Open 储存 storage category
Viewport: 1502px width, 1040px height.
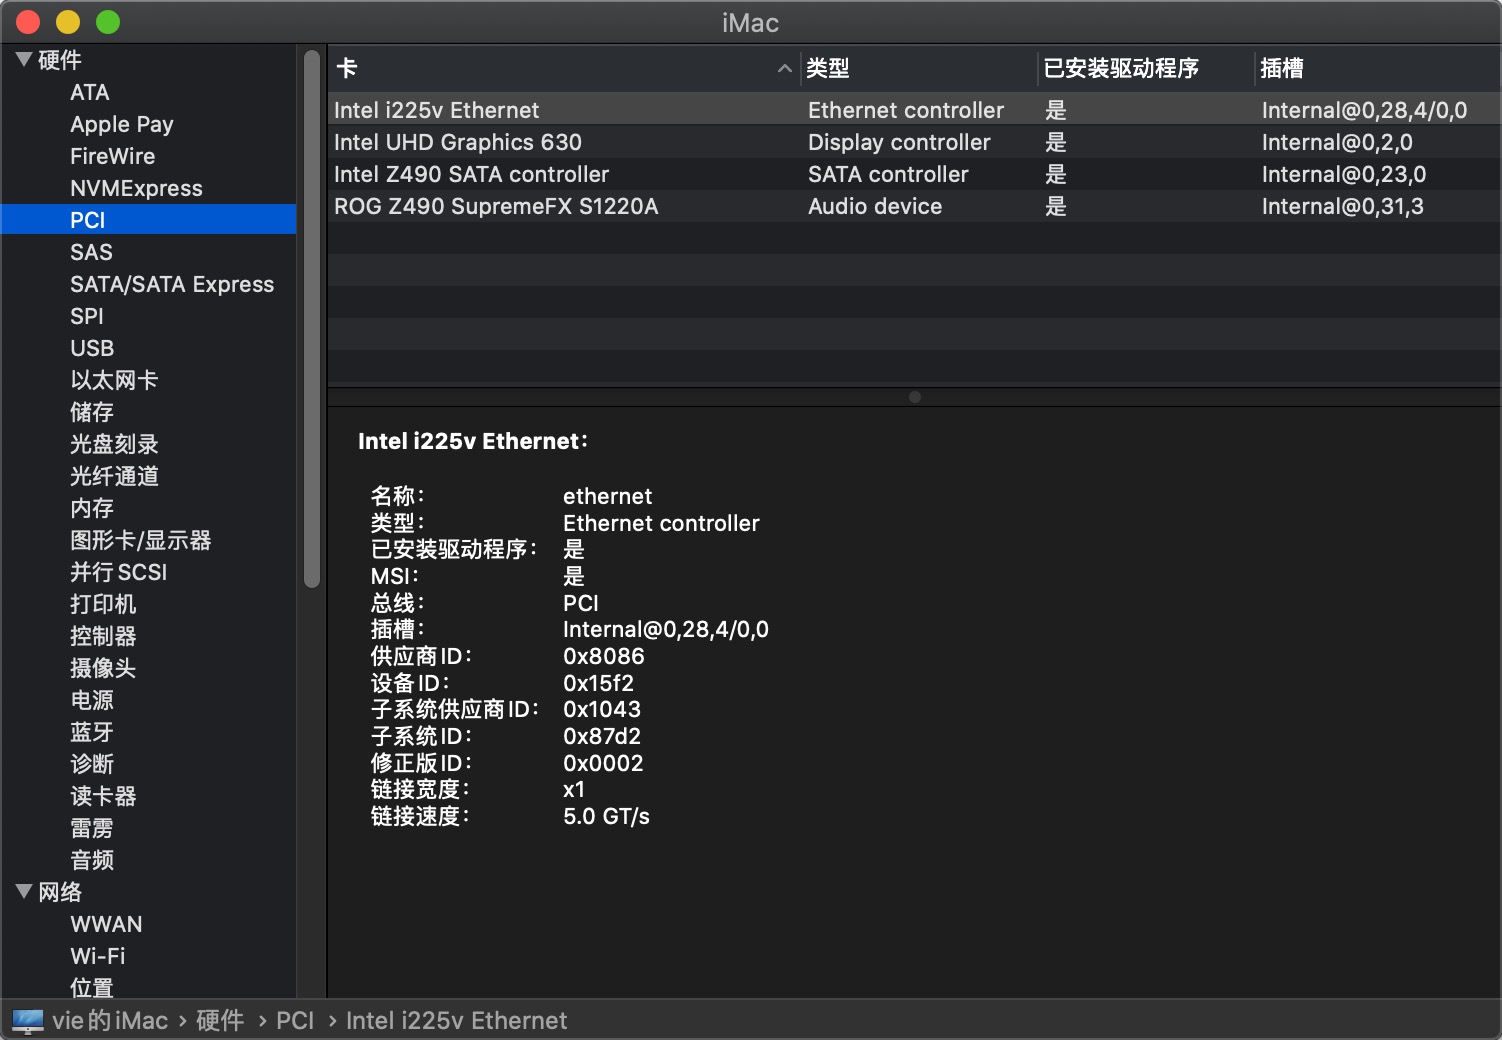click(x=92, y=412)
